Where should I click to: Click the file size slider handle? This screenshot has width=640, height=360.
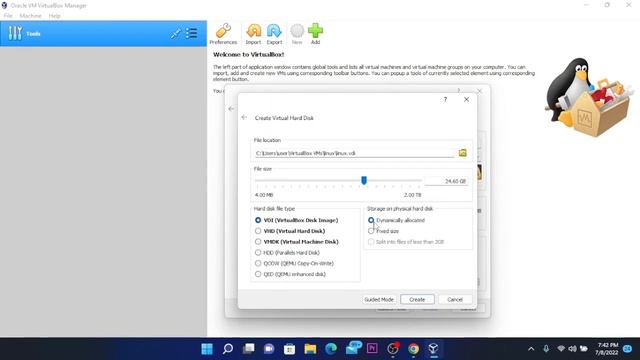pyautogui.click(x=364, y=180)
